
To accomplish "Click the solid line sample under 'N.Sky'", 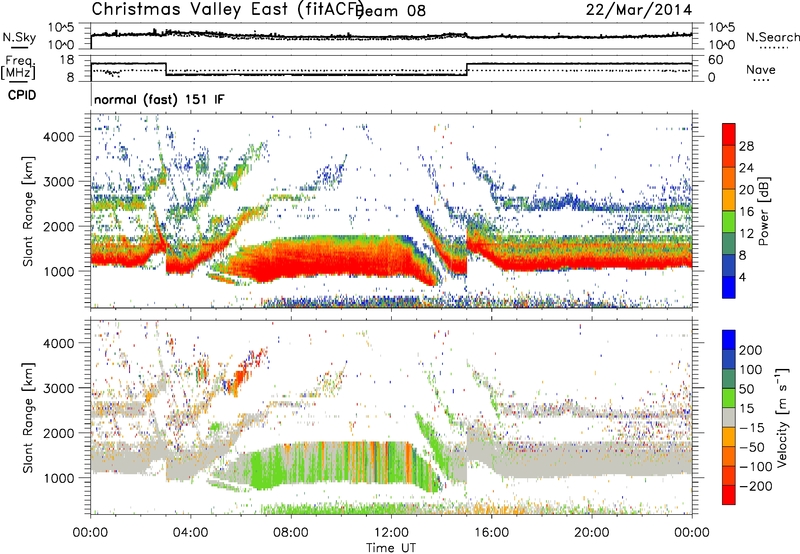I will (x=19, y=47).
